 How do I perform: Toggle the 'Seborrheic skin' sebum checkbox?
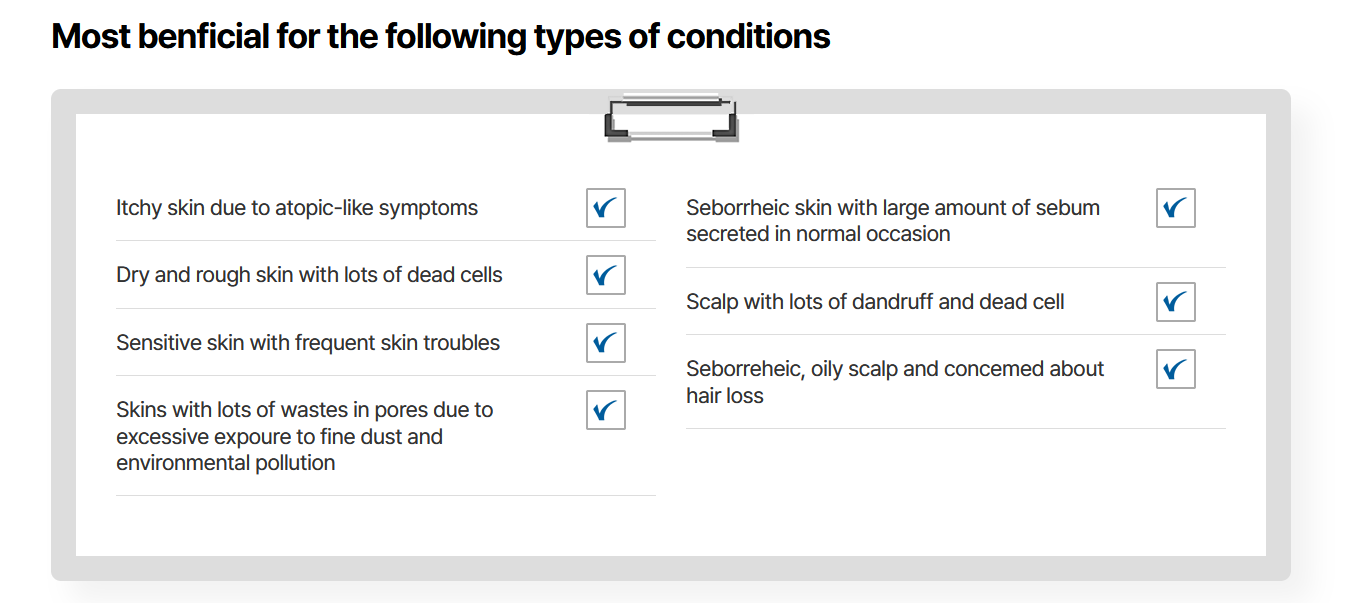pyautogui.click(x=1175, y=208)
